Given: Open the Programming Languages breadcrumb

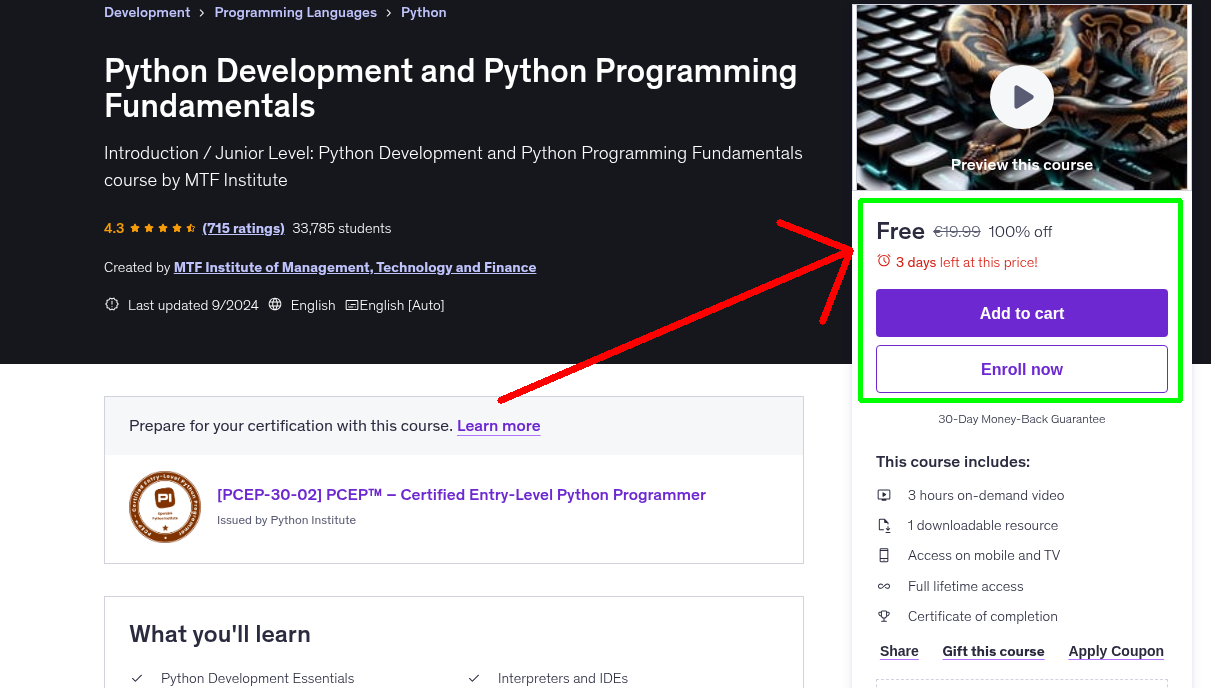Looking at the screenshot, I should pos(296,12).
